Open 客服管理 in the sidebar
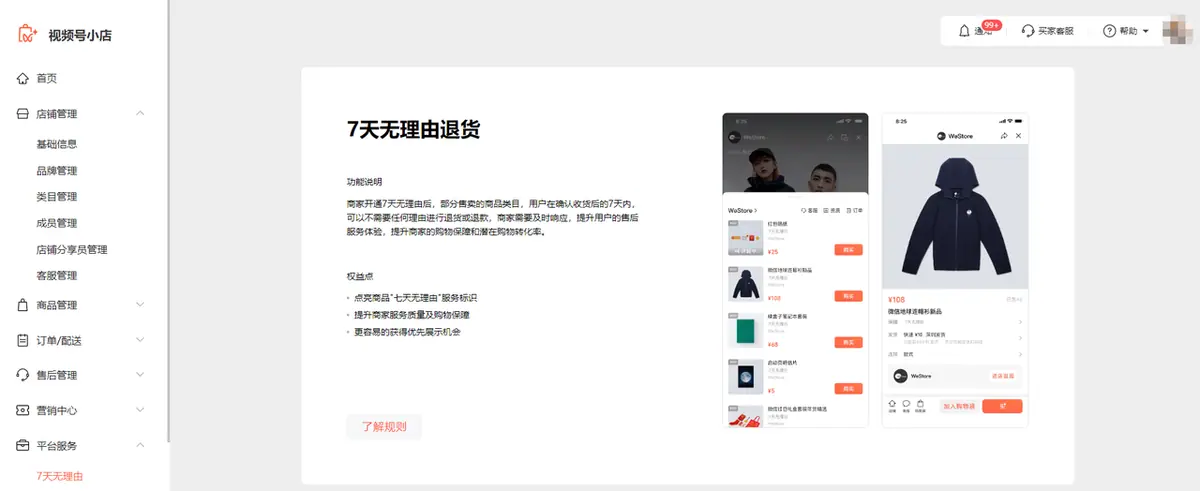The width and height of the screenshot is (1200, 491). [x=57, y=276]
